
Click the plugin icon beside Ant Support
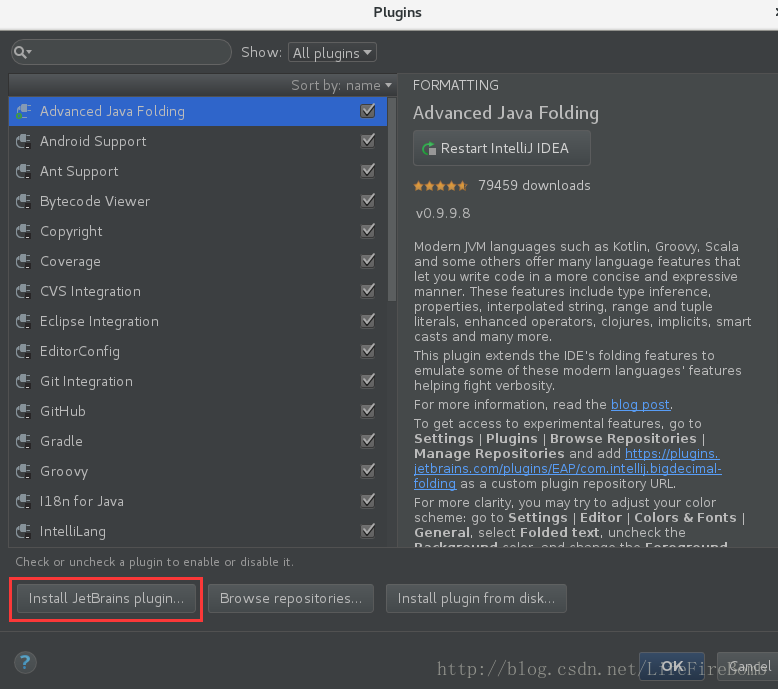(x=23, y=171)
